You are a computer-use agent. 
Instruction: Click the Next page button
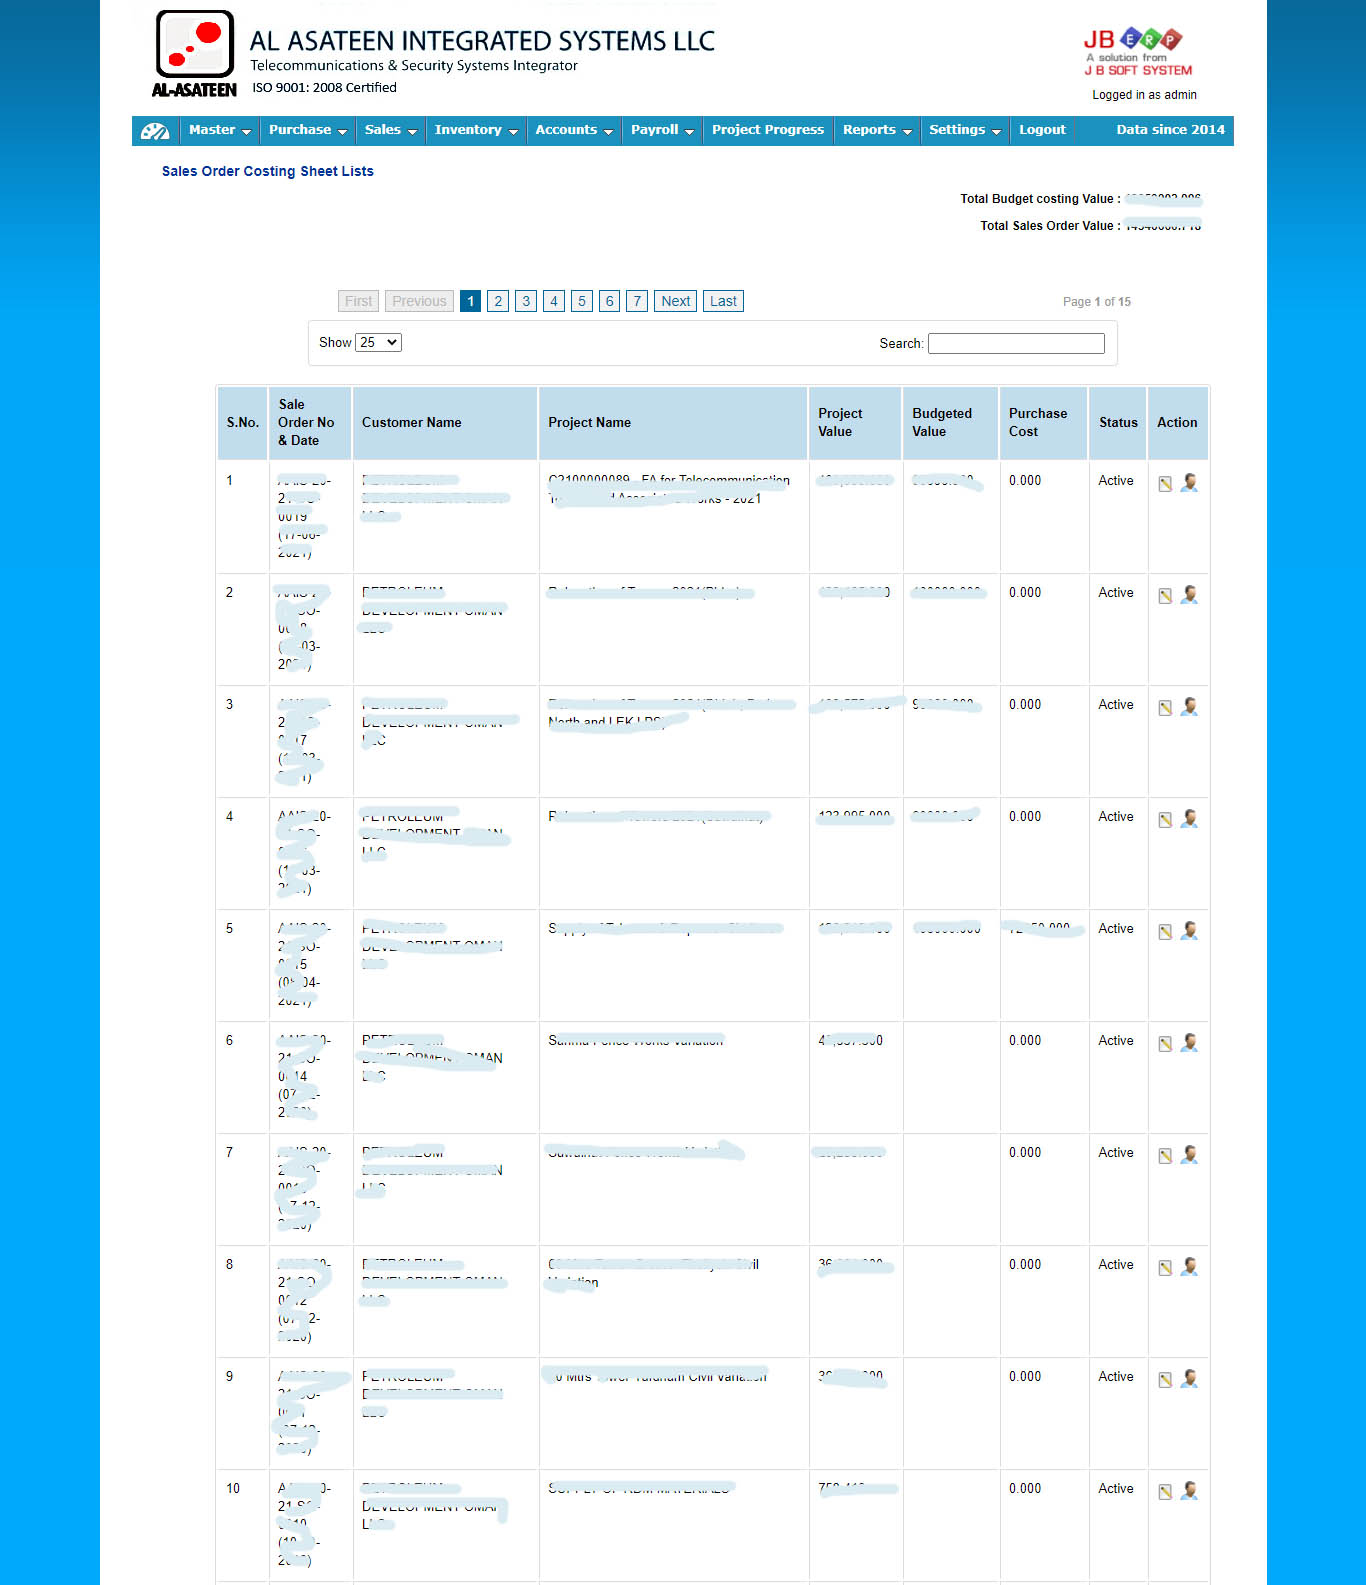676,301
